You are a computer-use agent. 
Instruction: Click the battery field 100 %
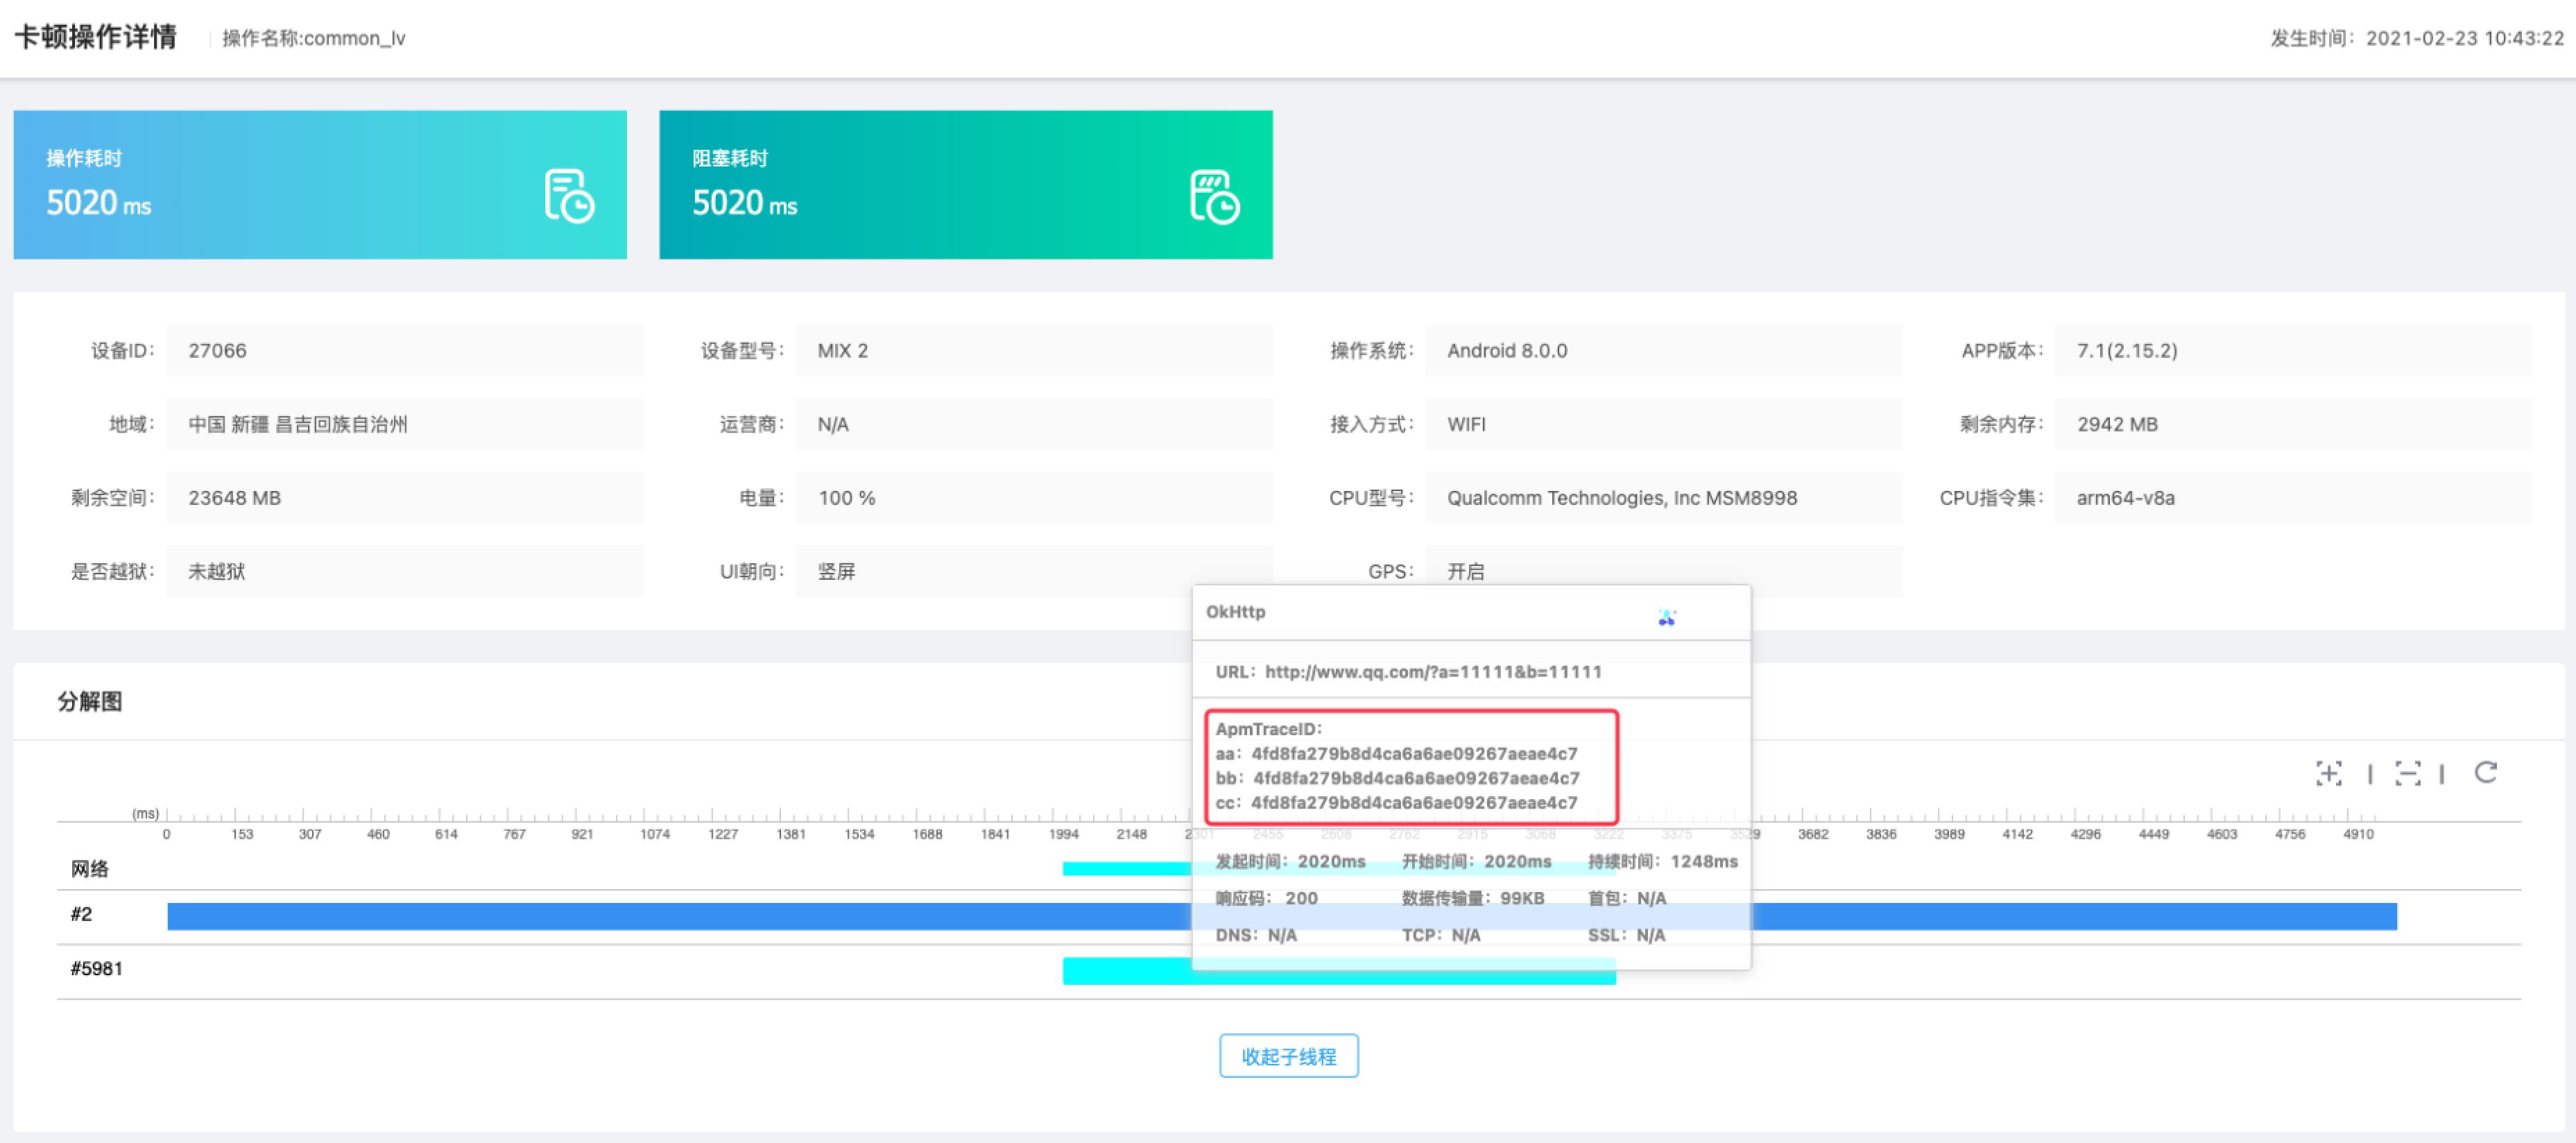click(1034, 498)
